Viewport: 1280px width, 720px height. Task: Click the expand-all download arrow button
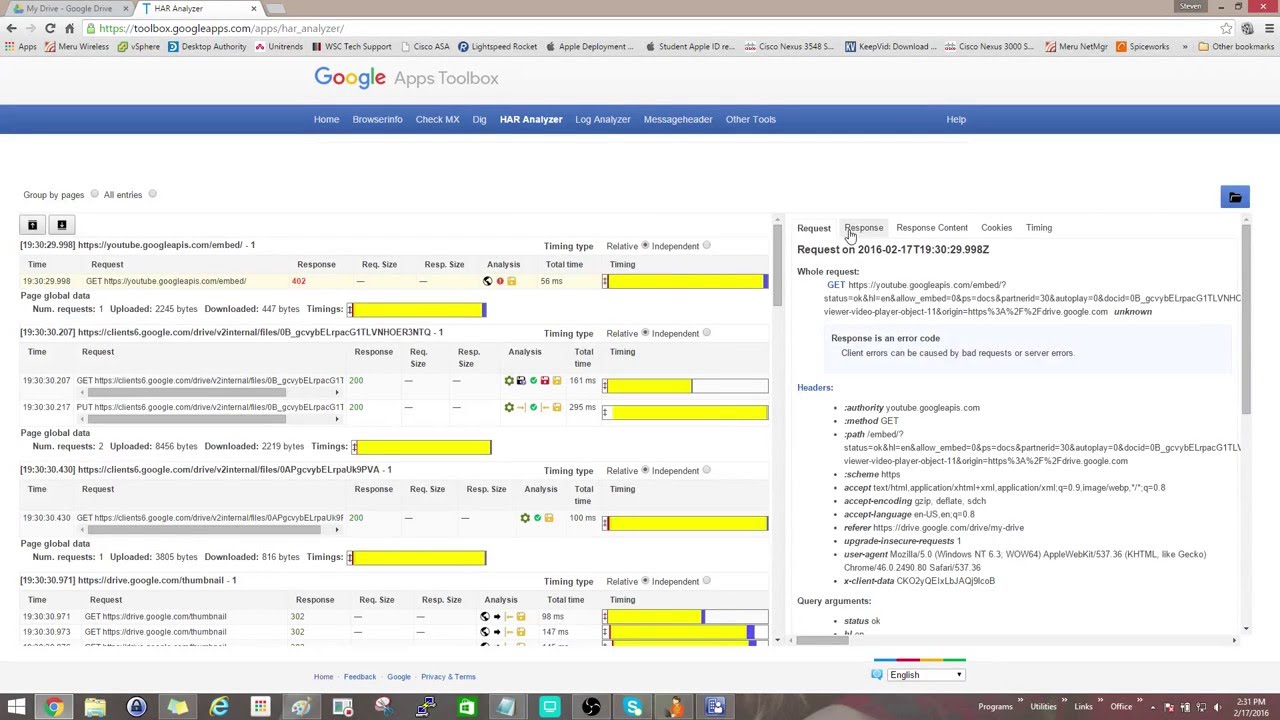pos(61,225)
